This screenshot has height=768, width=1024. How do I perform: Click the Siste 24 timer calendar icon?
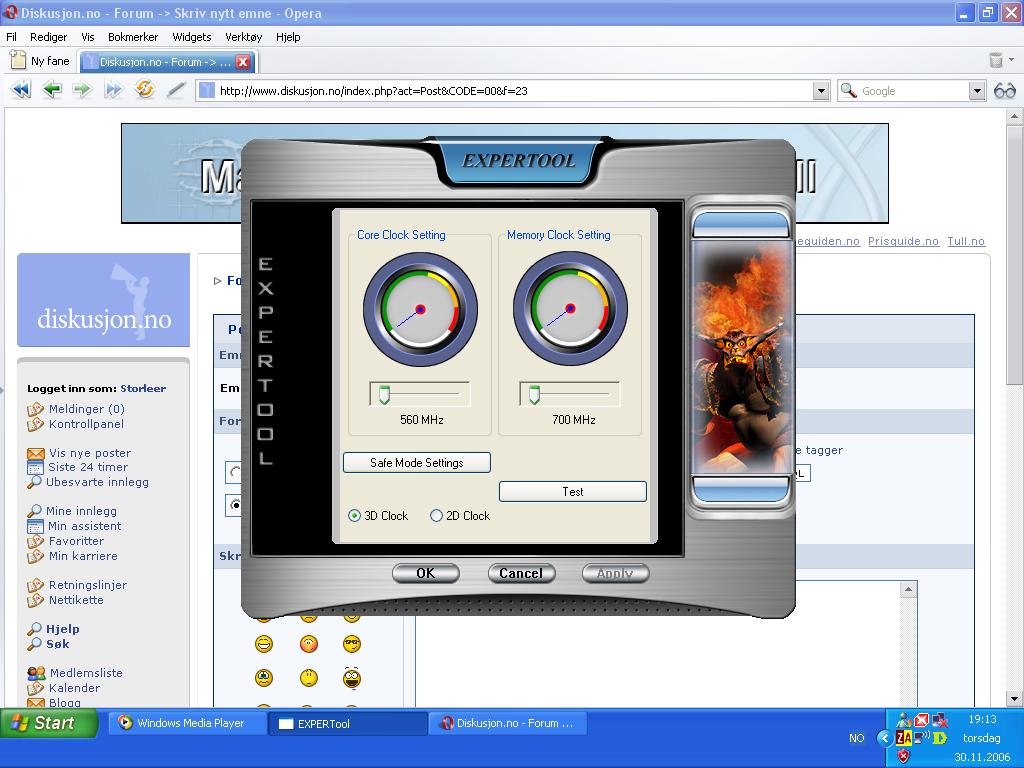coord(35,468)
